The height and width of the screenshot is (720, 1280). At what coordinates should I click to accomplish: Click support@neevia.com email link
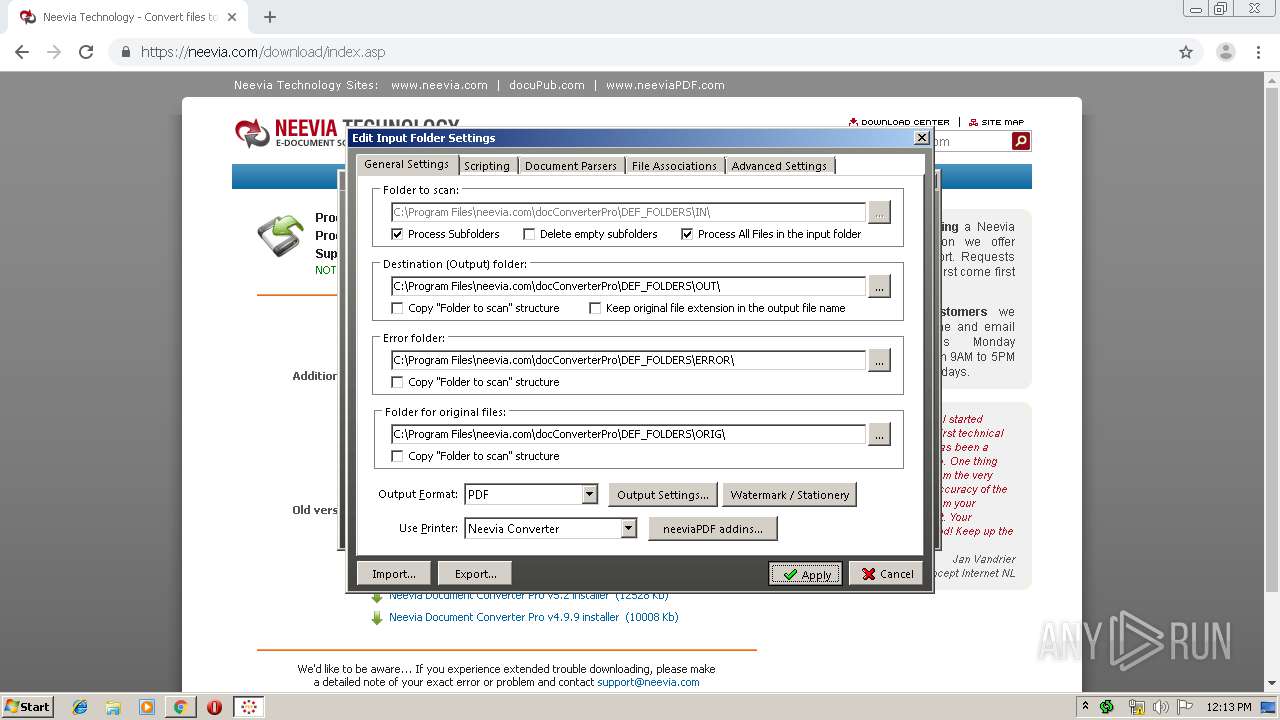tap(648, 682)
